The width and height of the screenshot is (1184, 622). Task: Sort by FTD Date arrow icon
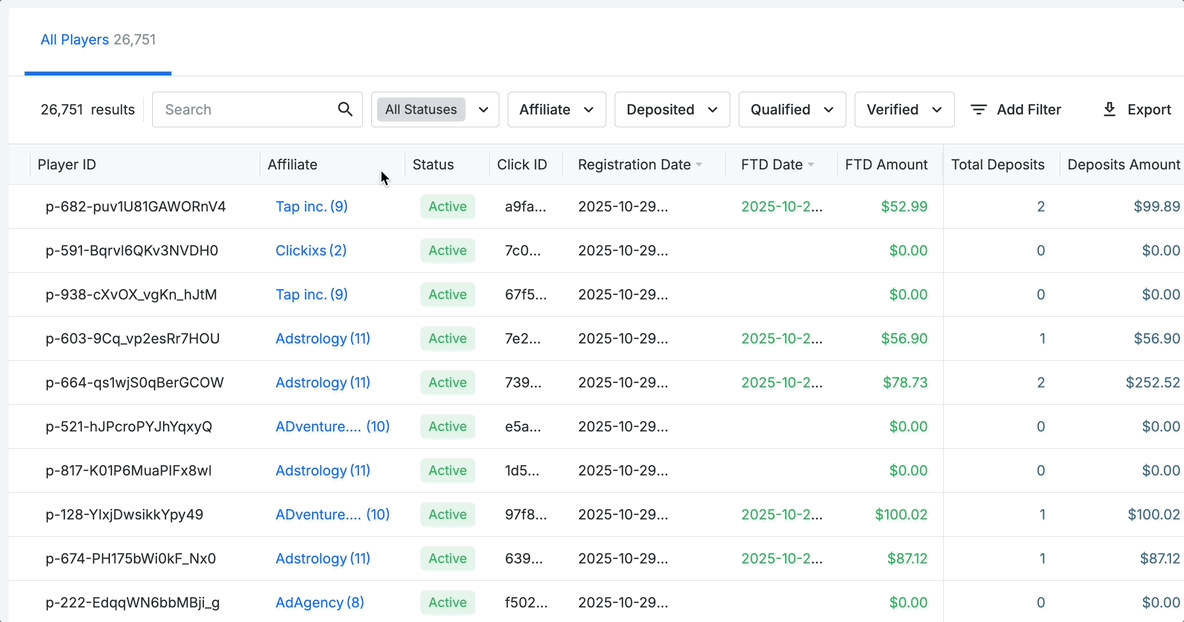pyautogui.click(x=811, y=165)
